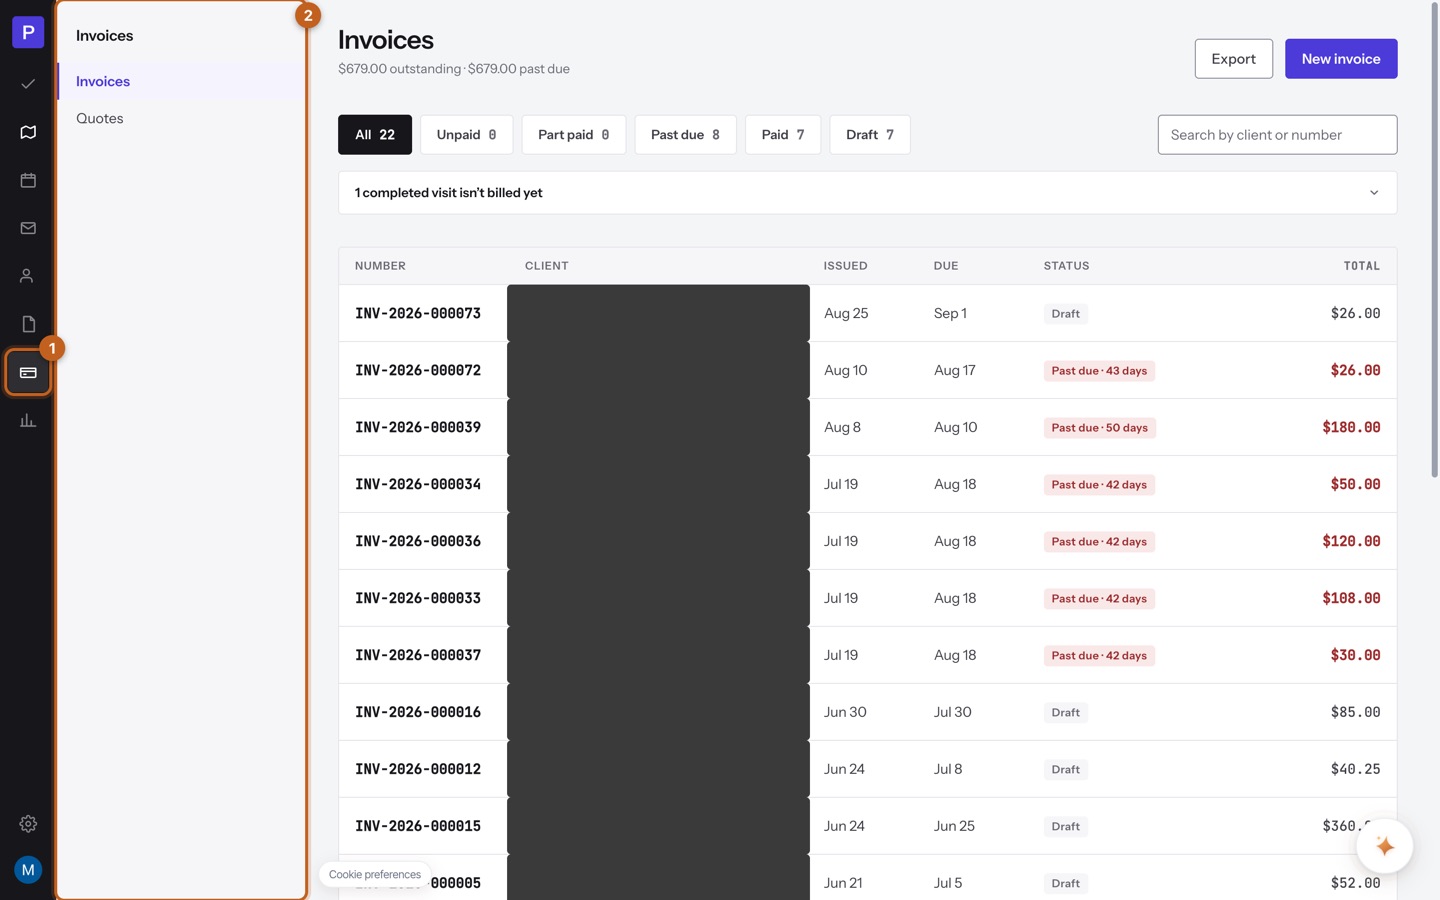Image resolution: width=1440 pixels, height=900 pixels.
Task: Click the Export button
Action: [1233, 59]
